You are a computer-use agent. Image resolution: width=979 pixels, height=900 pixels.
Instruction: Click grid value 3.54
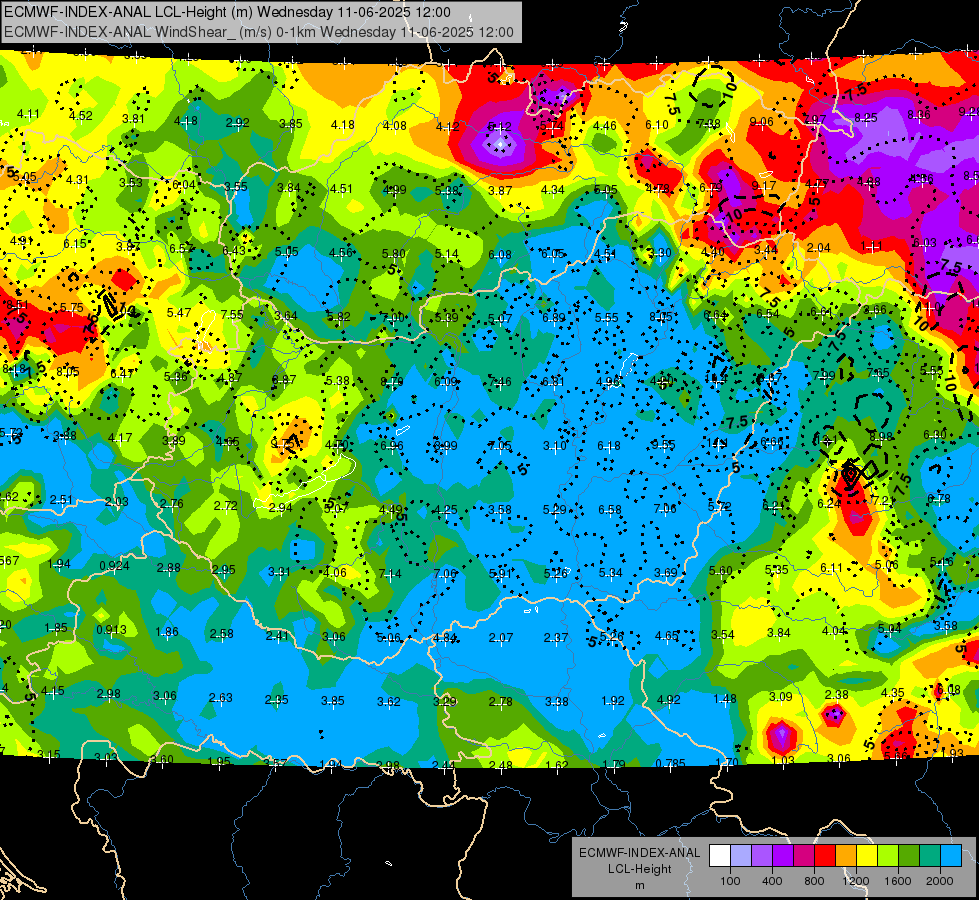click(723, 635)
